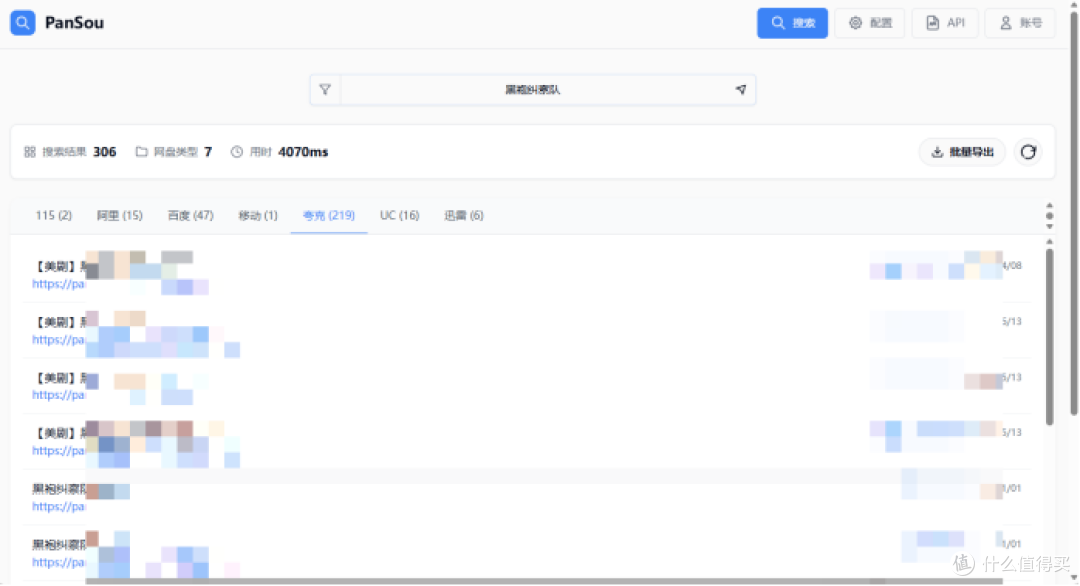
Task: Click the 306 results count
Action: point(105,151)
